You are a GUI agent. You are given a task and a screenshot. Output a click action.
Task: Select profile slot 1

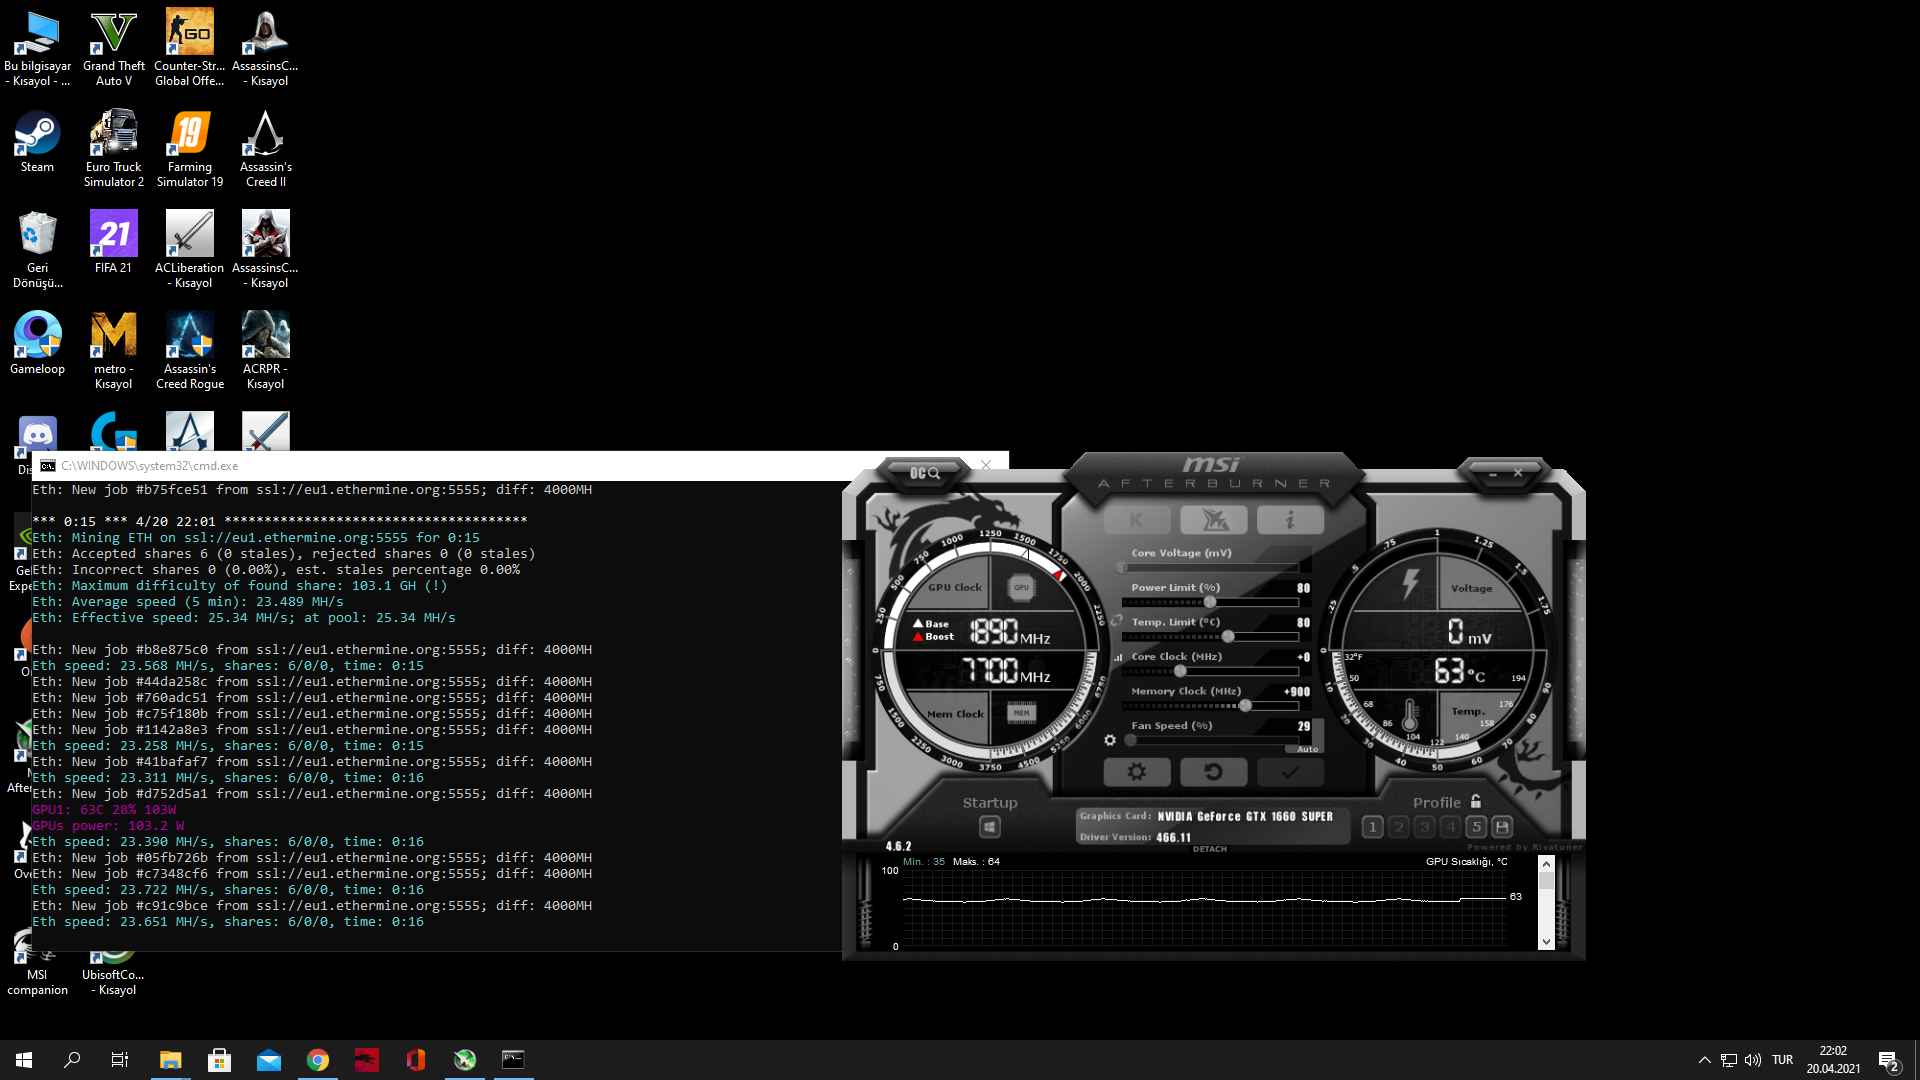(x=1373, y=827)
